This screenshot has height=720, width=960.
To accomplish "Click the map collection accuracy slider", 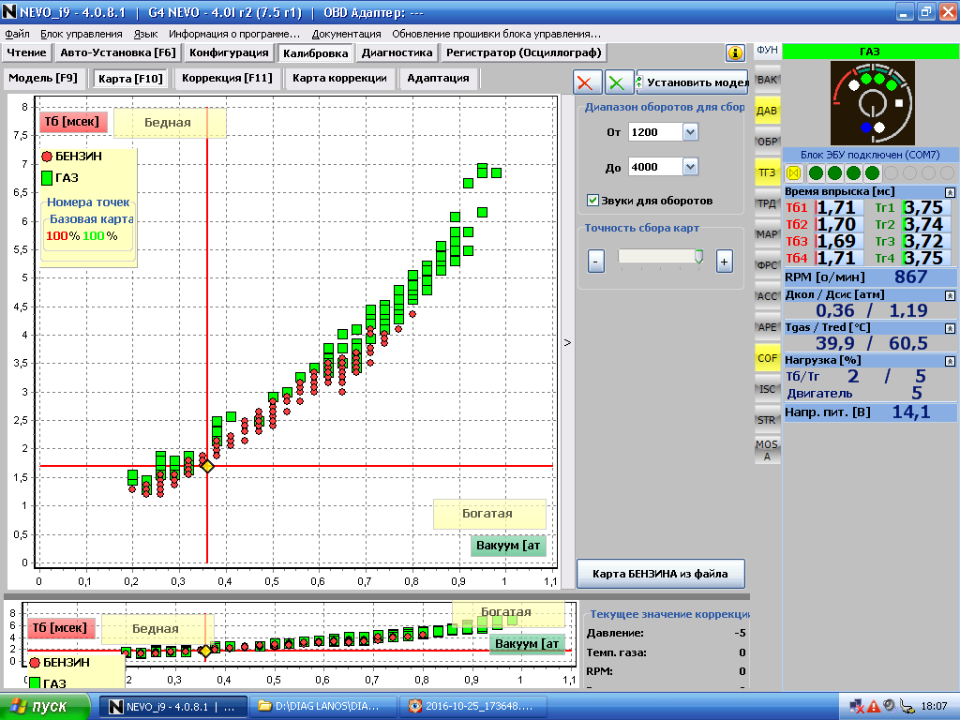I will click(659, 258).
